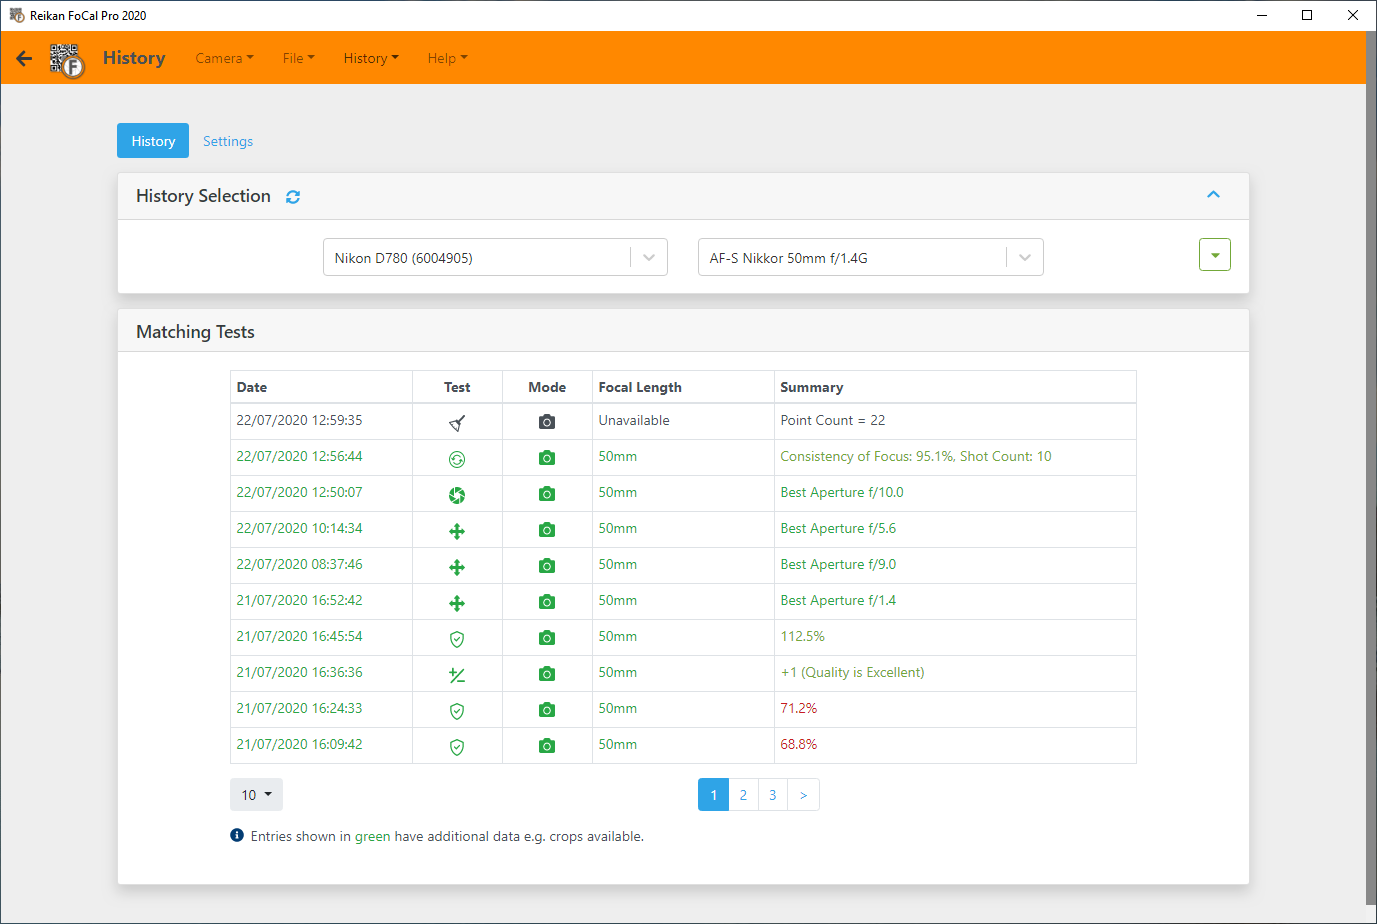The width and height of the screenshot is (1377, 924).
Task: Click the date 22/07/2020 12:56:44
Action: tap(299, 456)
